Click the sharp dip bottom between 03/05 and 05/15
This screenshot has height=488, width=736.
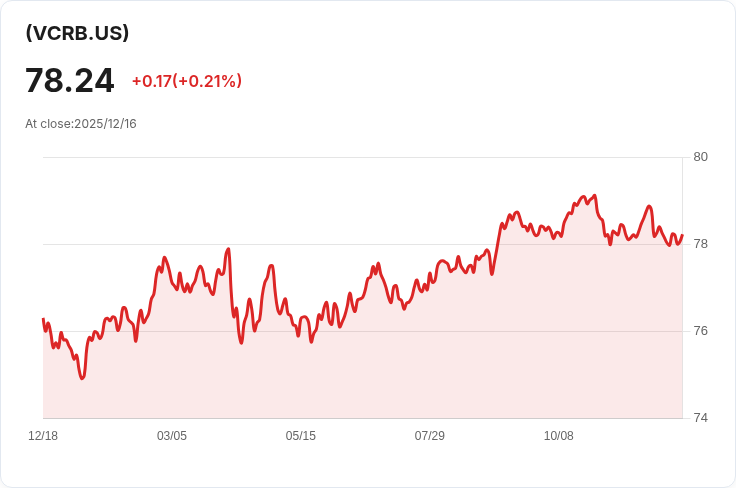241,343
